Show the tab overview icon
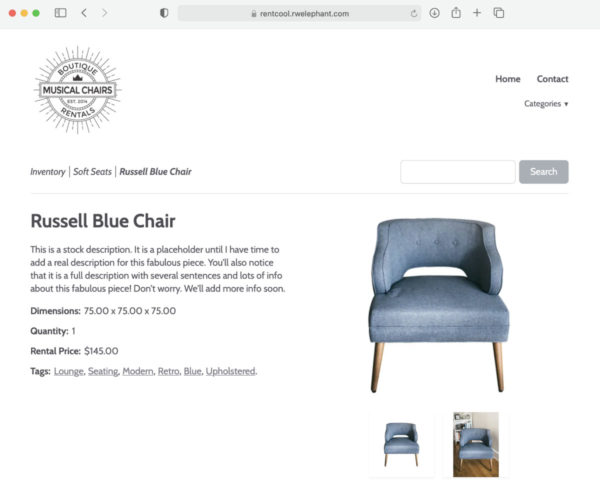Image resolution: width=600 pixels, height=487 pixels. click(x=499, y=13)
